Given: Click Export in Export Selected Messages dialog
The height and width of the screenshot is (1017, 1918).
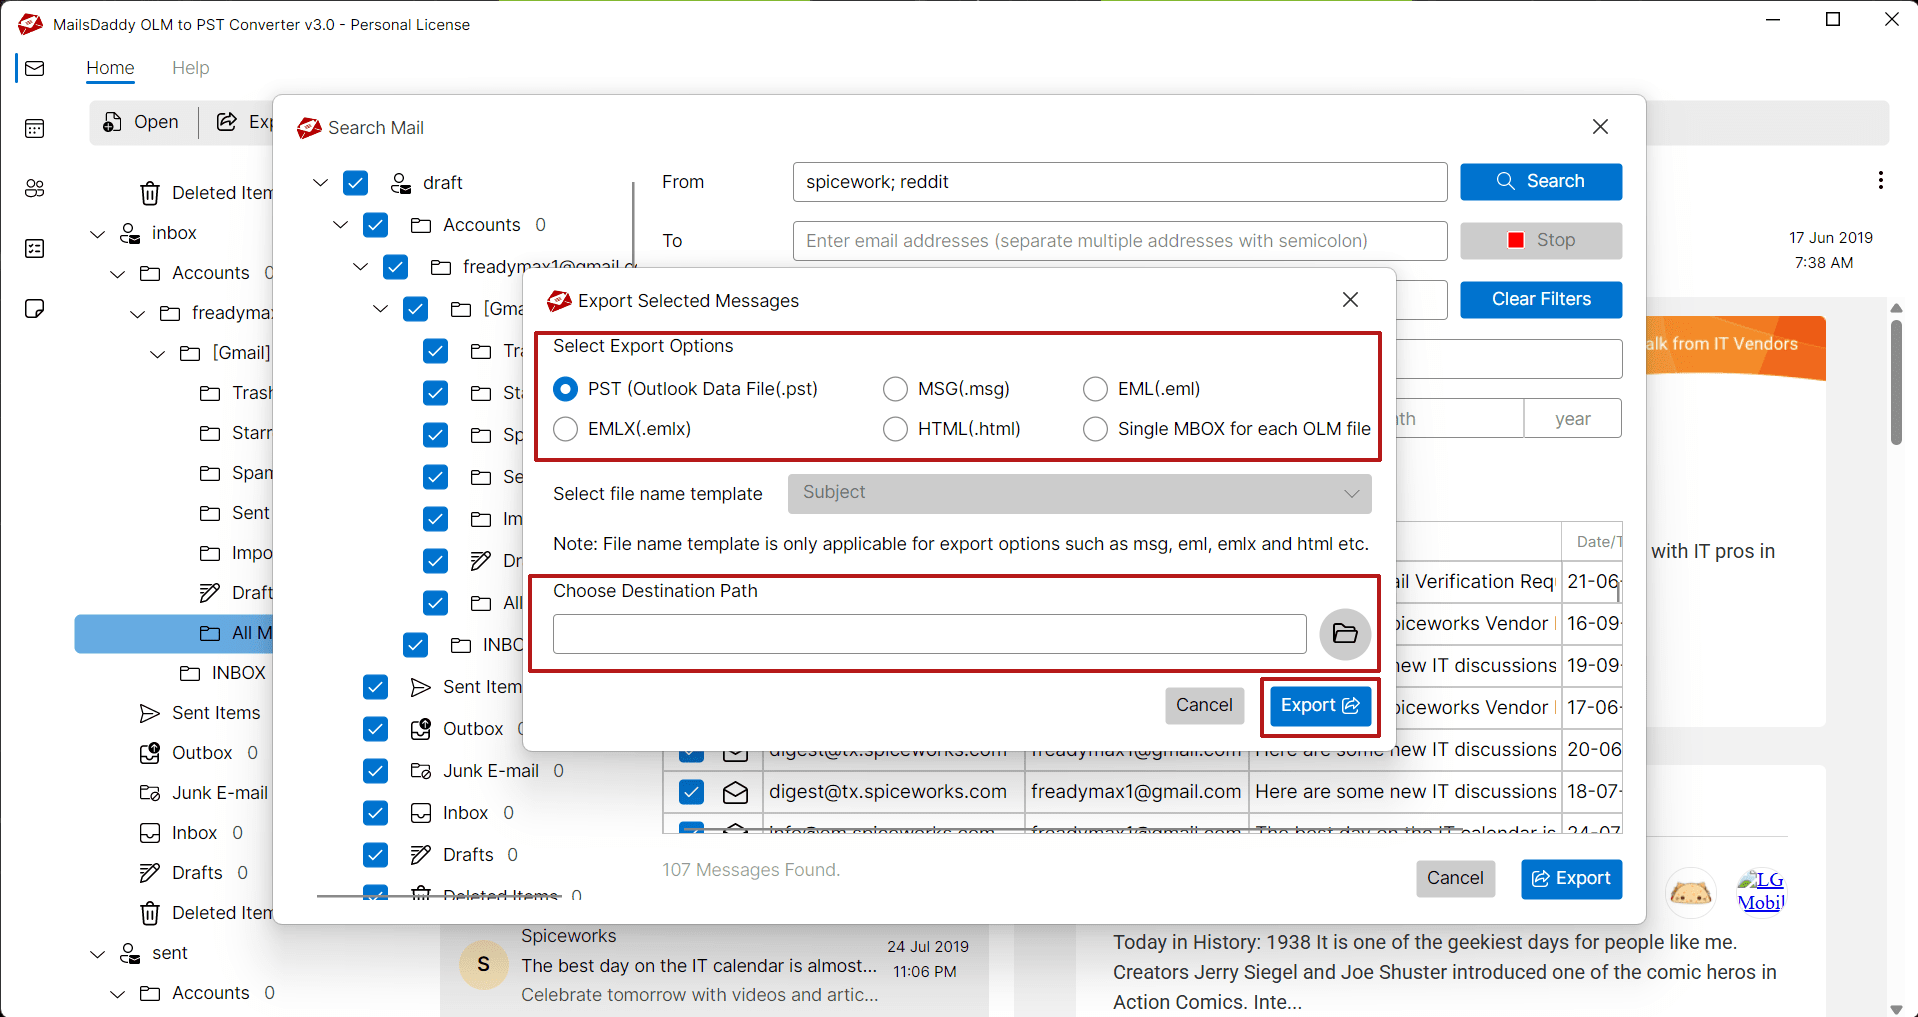Looking at the screenshot, I should (1320, 705).
